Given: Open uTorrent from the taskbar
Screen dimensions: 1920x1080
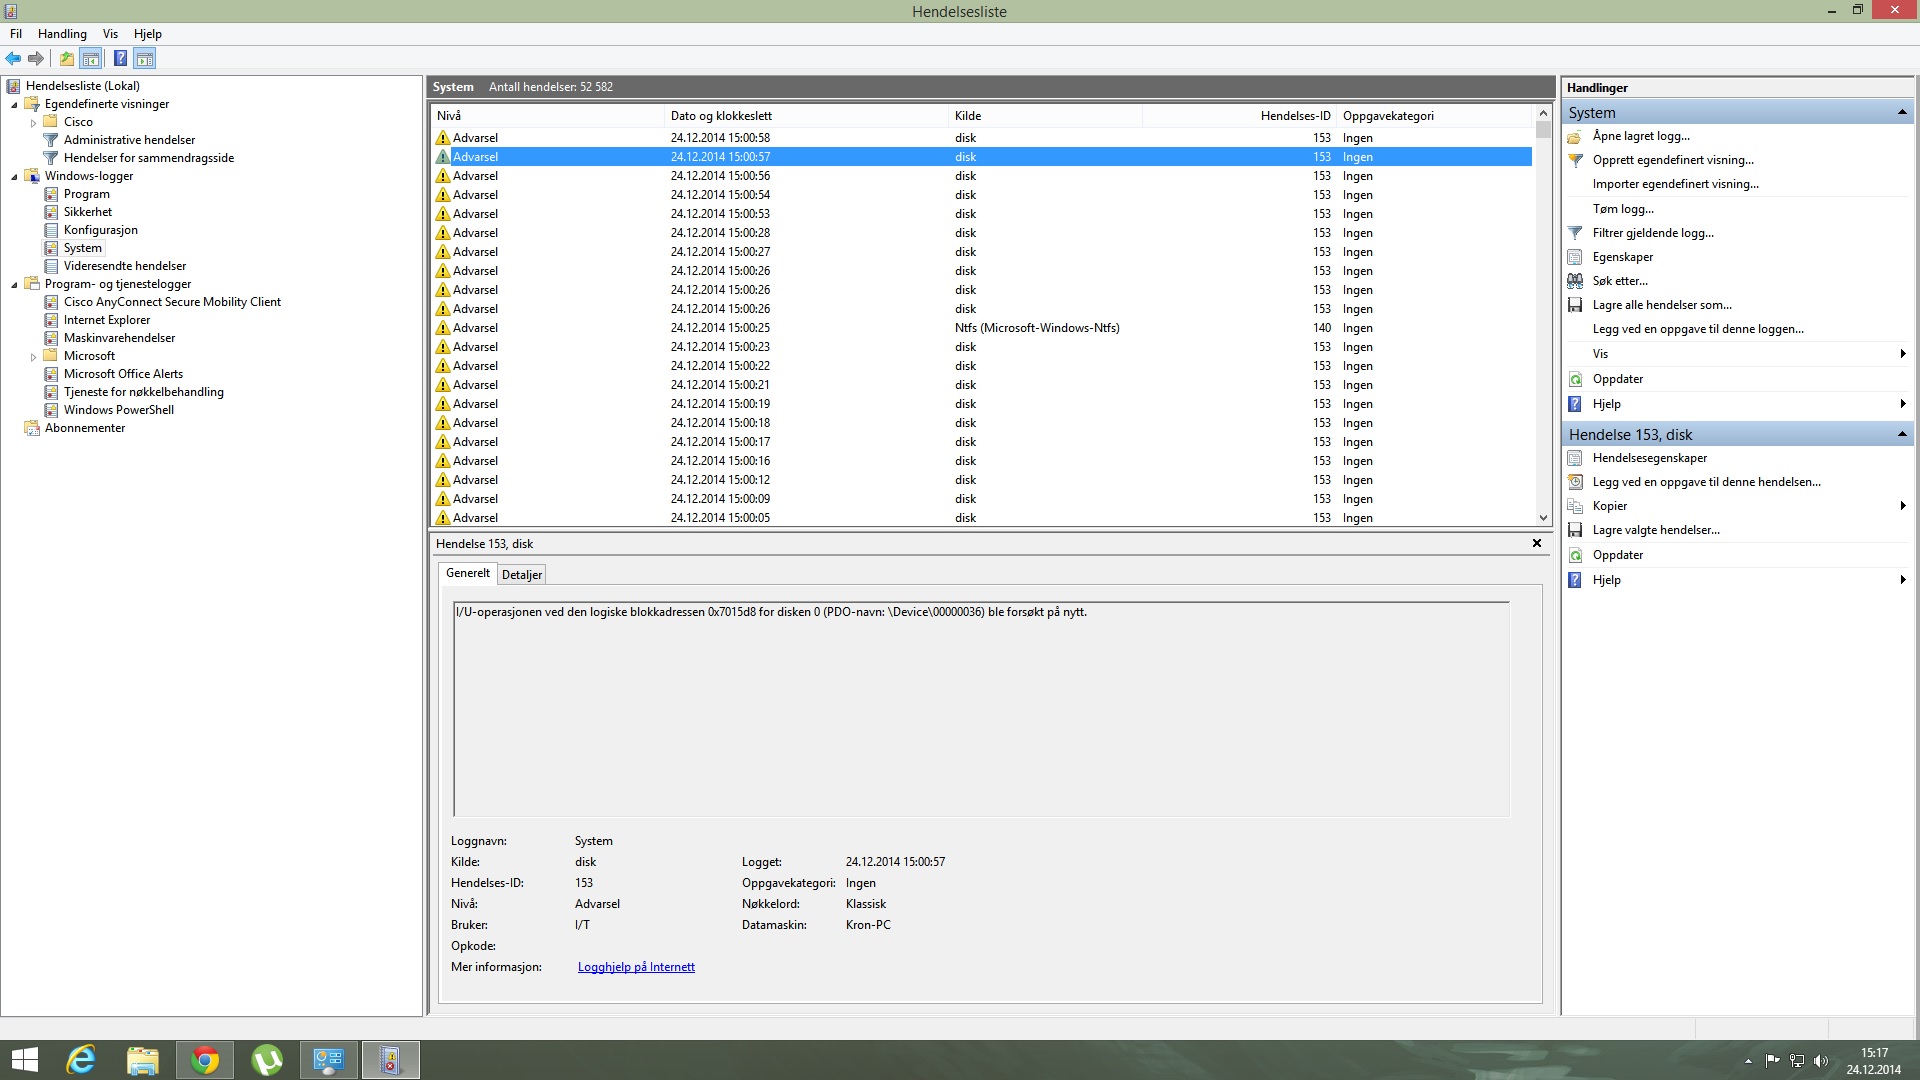Looking at the screenshot, I should pos(267,1060).
